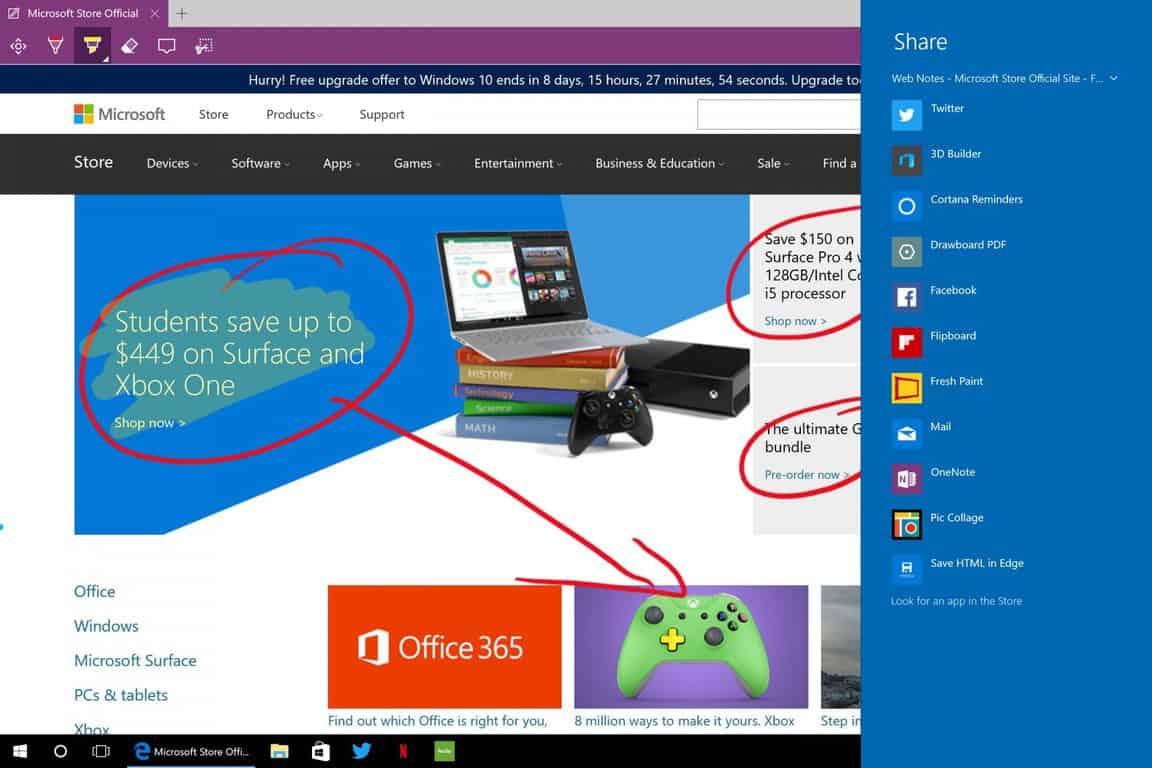Expand the Software dropdown
Image resolution: width=1152 pixels, height=768 pixels.
[260, 163]
